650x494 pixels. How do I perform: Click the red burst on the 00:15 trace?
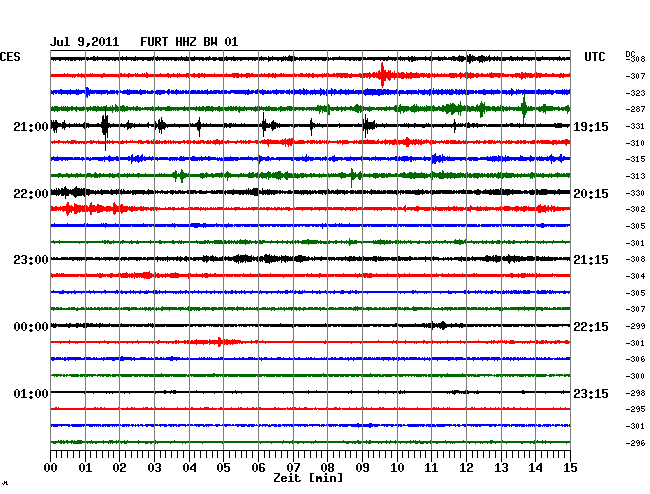[217, 342]
